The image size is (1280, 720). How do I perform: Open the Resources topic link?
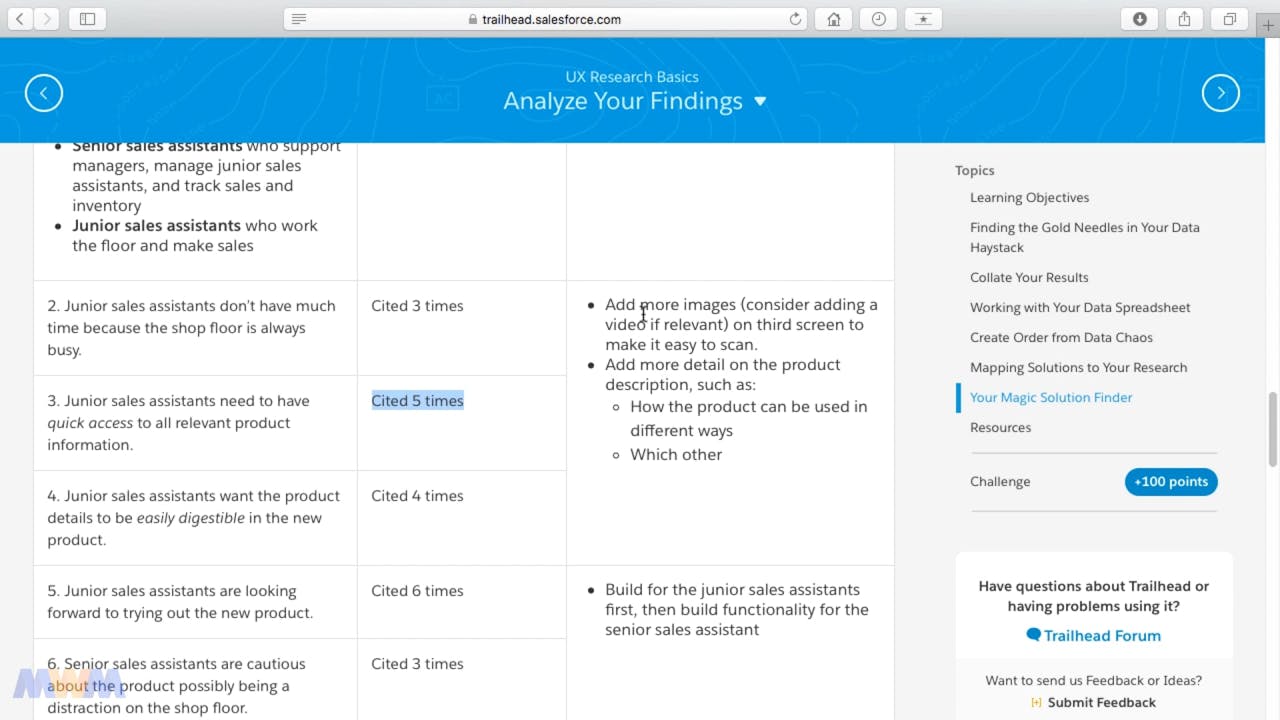pos(1000,427)
